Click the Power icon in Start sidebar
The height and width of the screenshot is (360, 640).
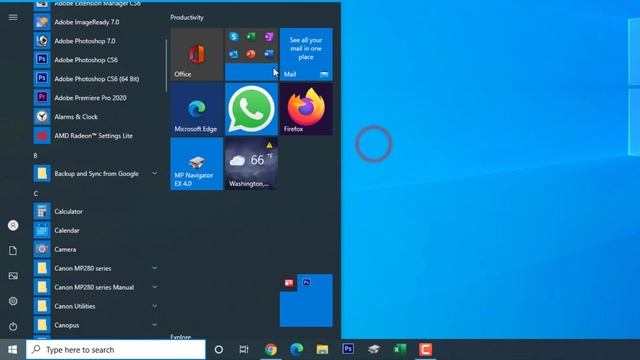pyautogui.click(x=13, y=327)
